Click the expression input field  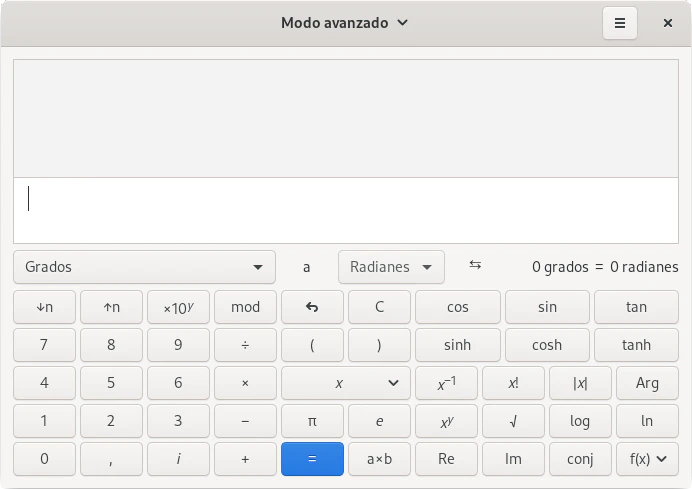(x=345, y=210)
